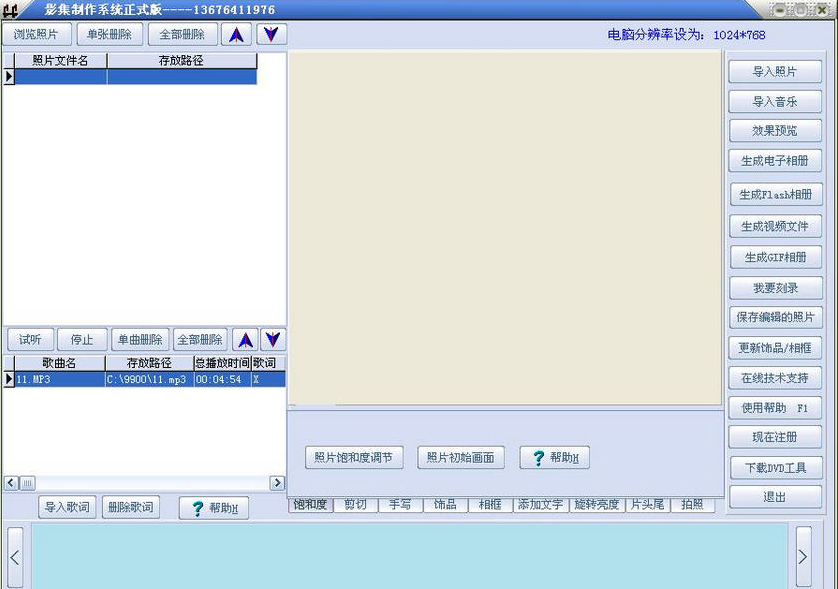Click 生成Flash相册 to create Flash album
The height and width of the screenshot is (589, 838).
[776, 193]
